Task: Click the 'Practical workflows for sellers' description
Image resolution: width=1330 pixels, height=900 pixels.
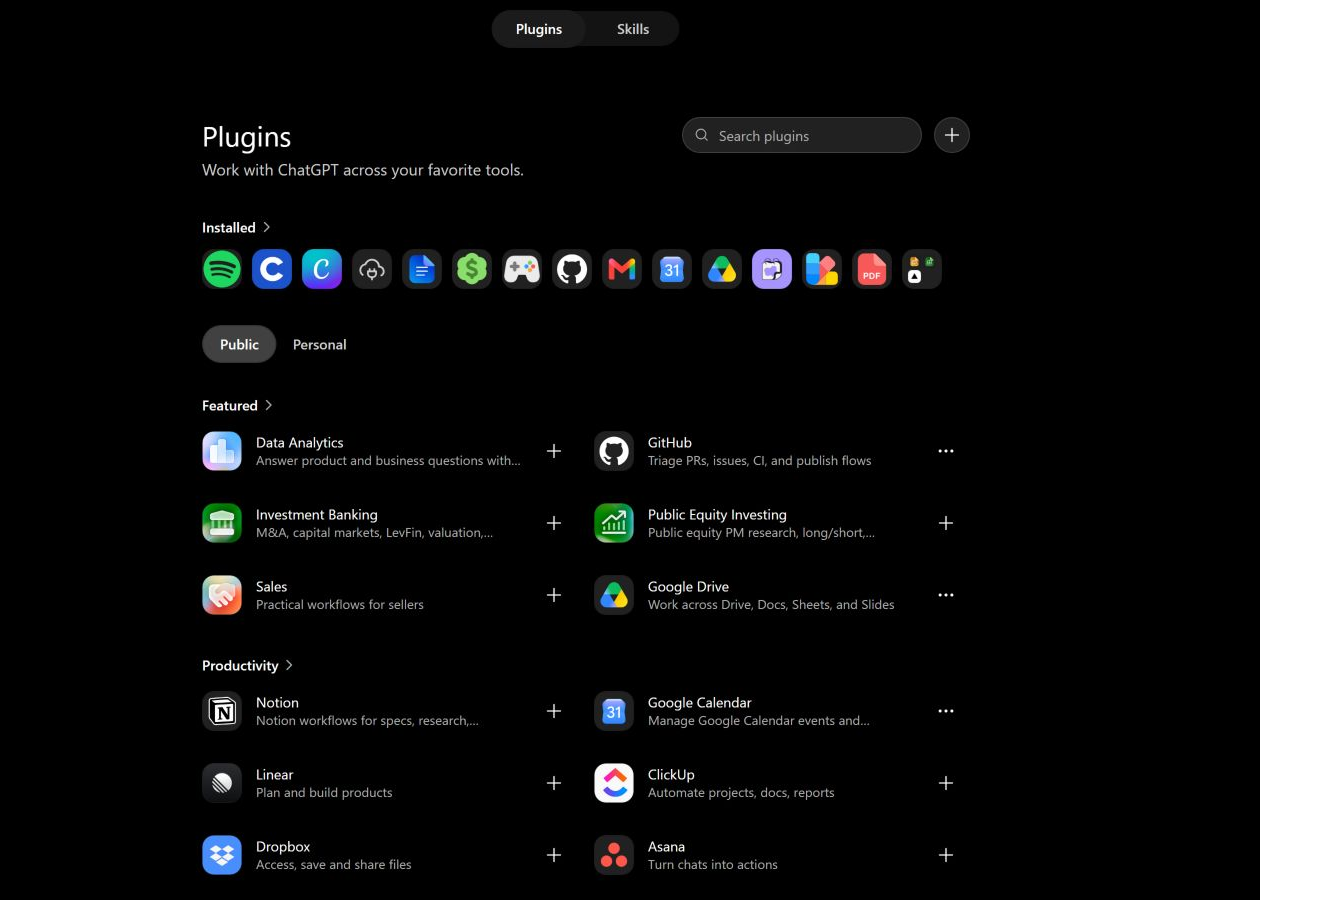Action: point(340,605)
